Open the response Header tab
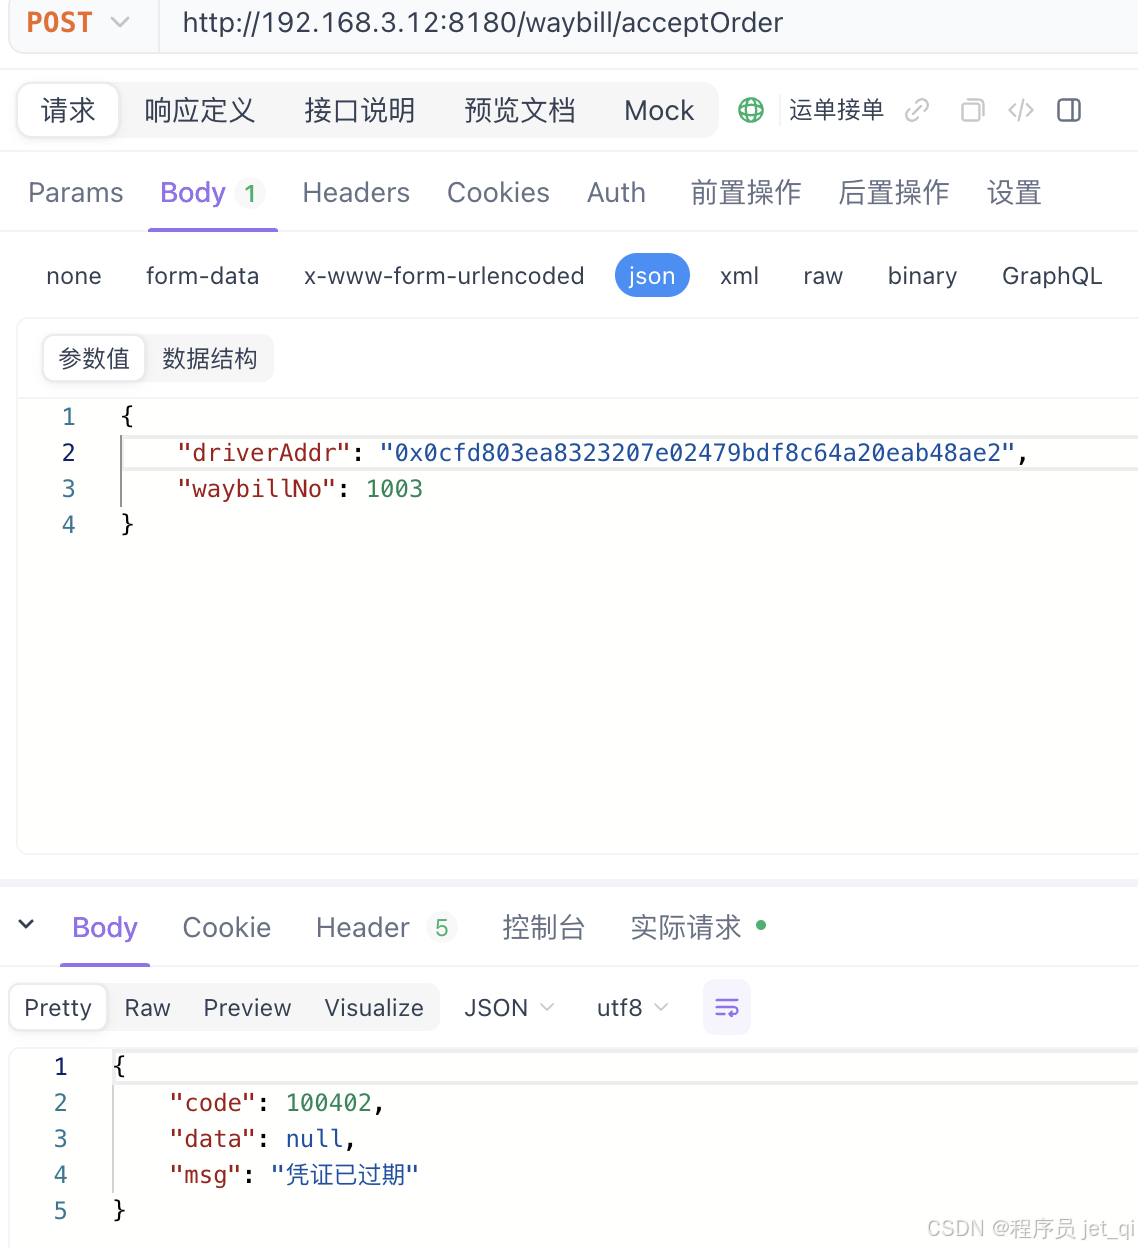 pyautogui.click(x=385, y=928)
